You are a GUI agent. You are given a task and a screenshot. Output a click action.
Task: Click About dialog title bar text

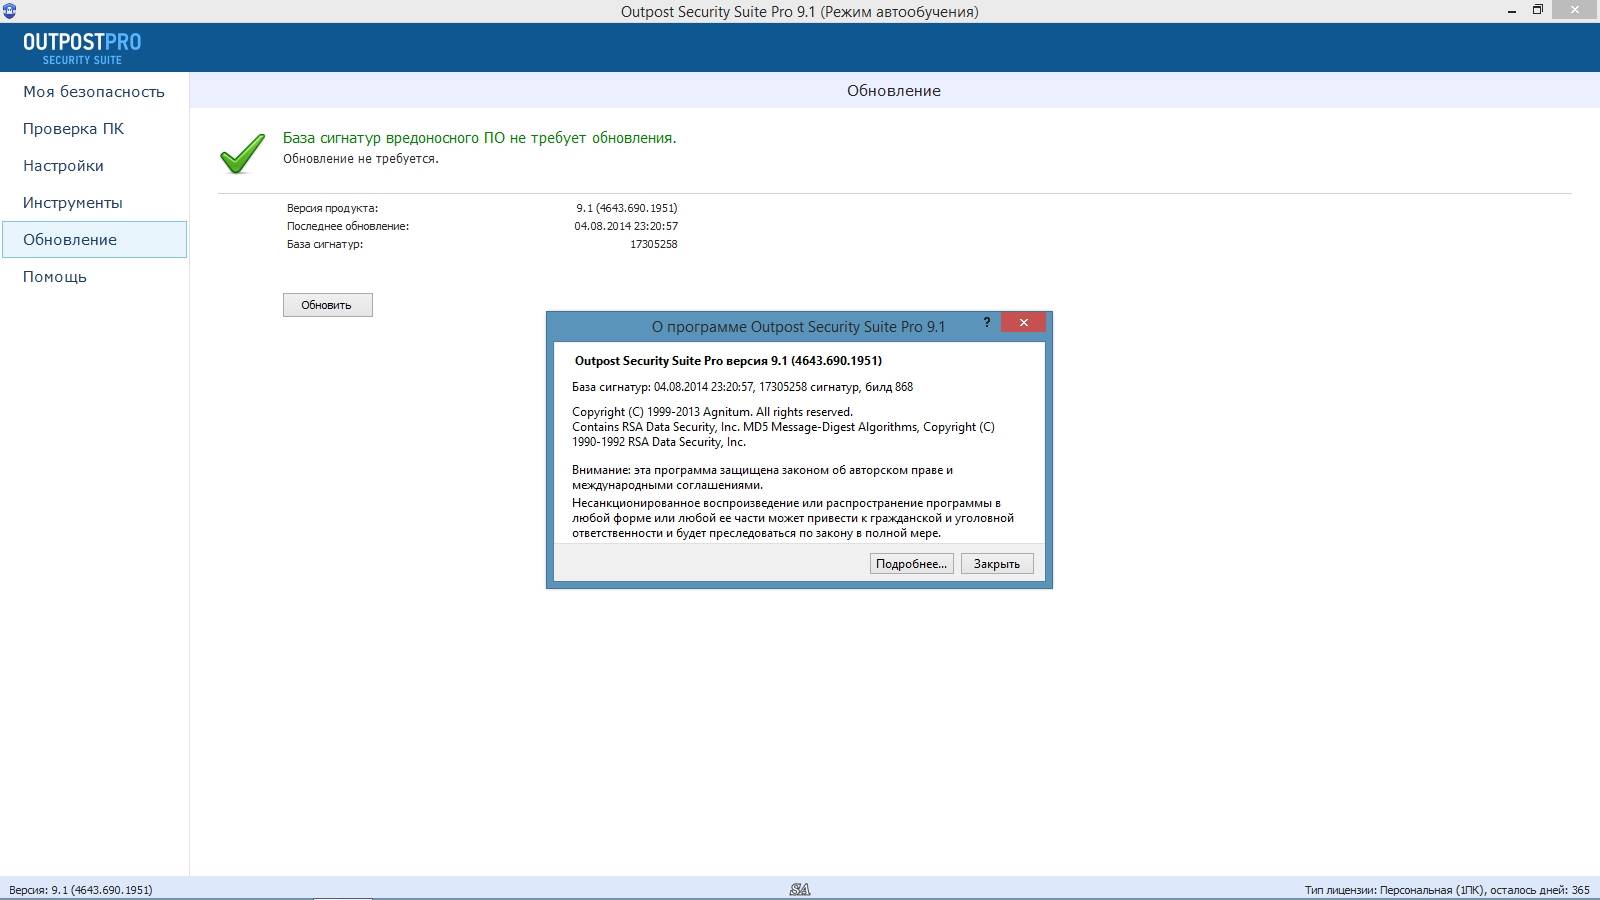pyautogui.click(x=798, y=327)
